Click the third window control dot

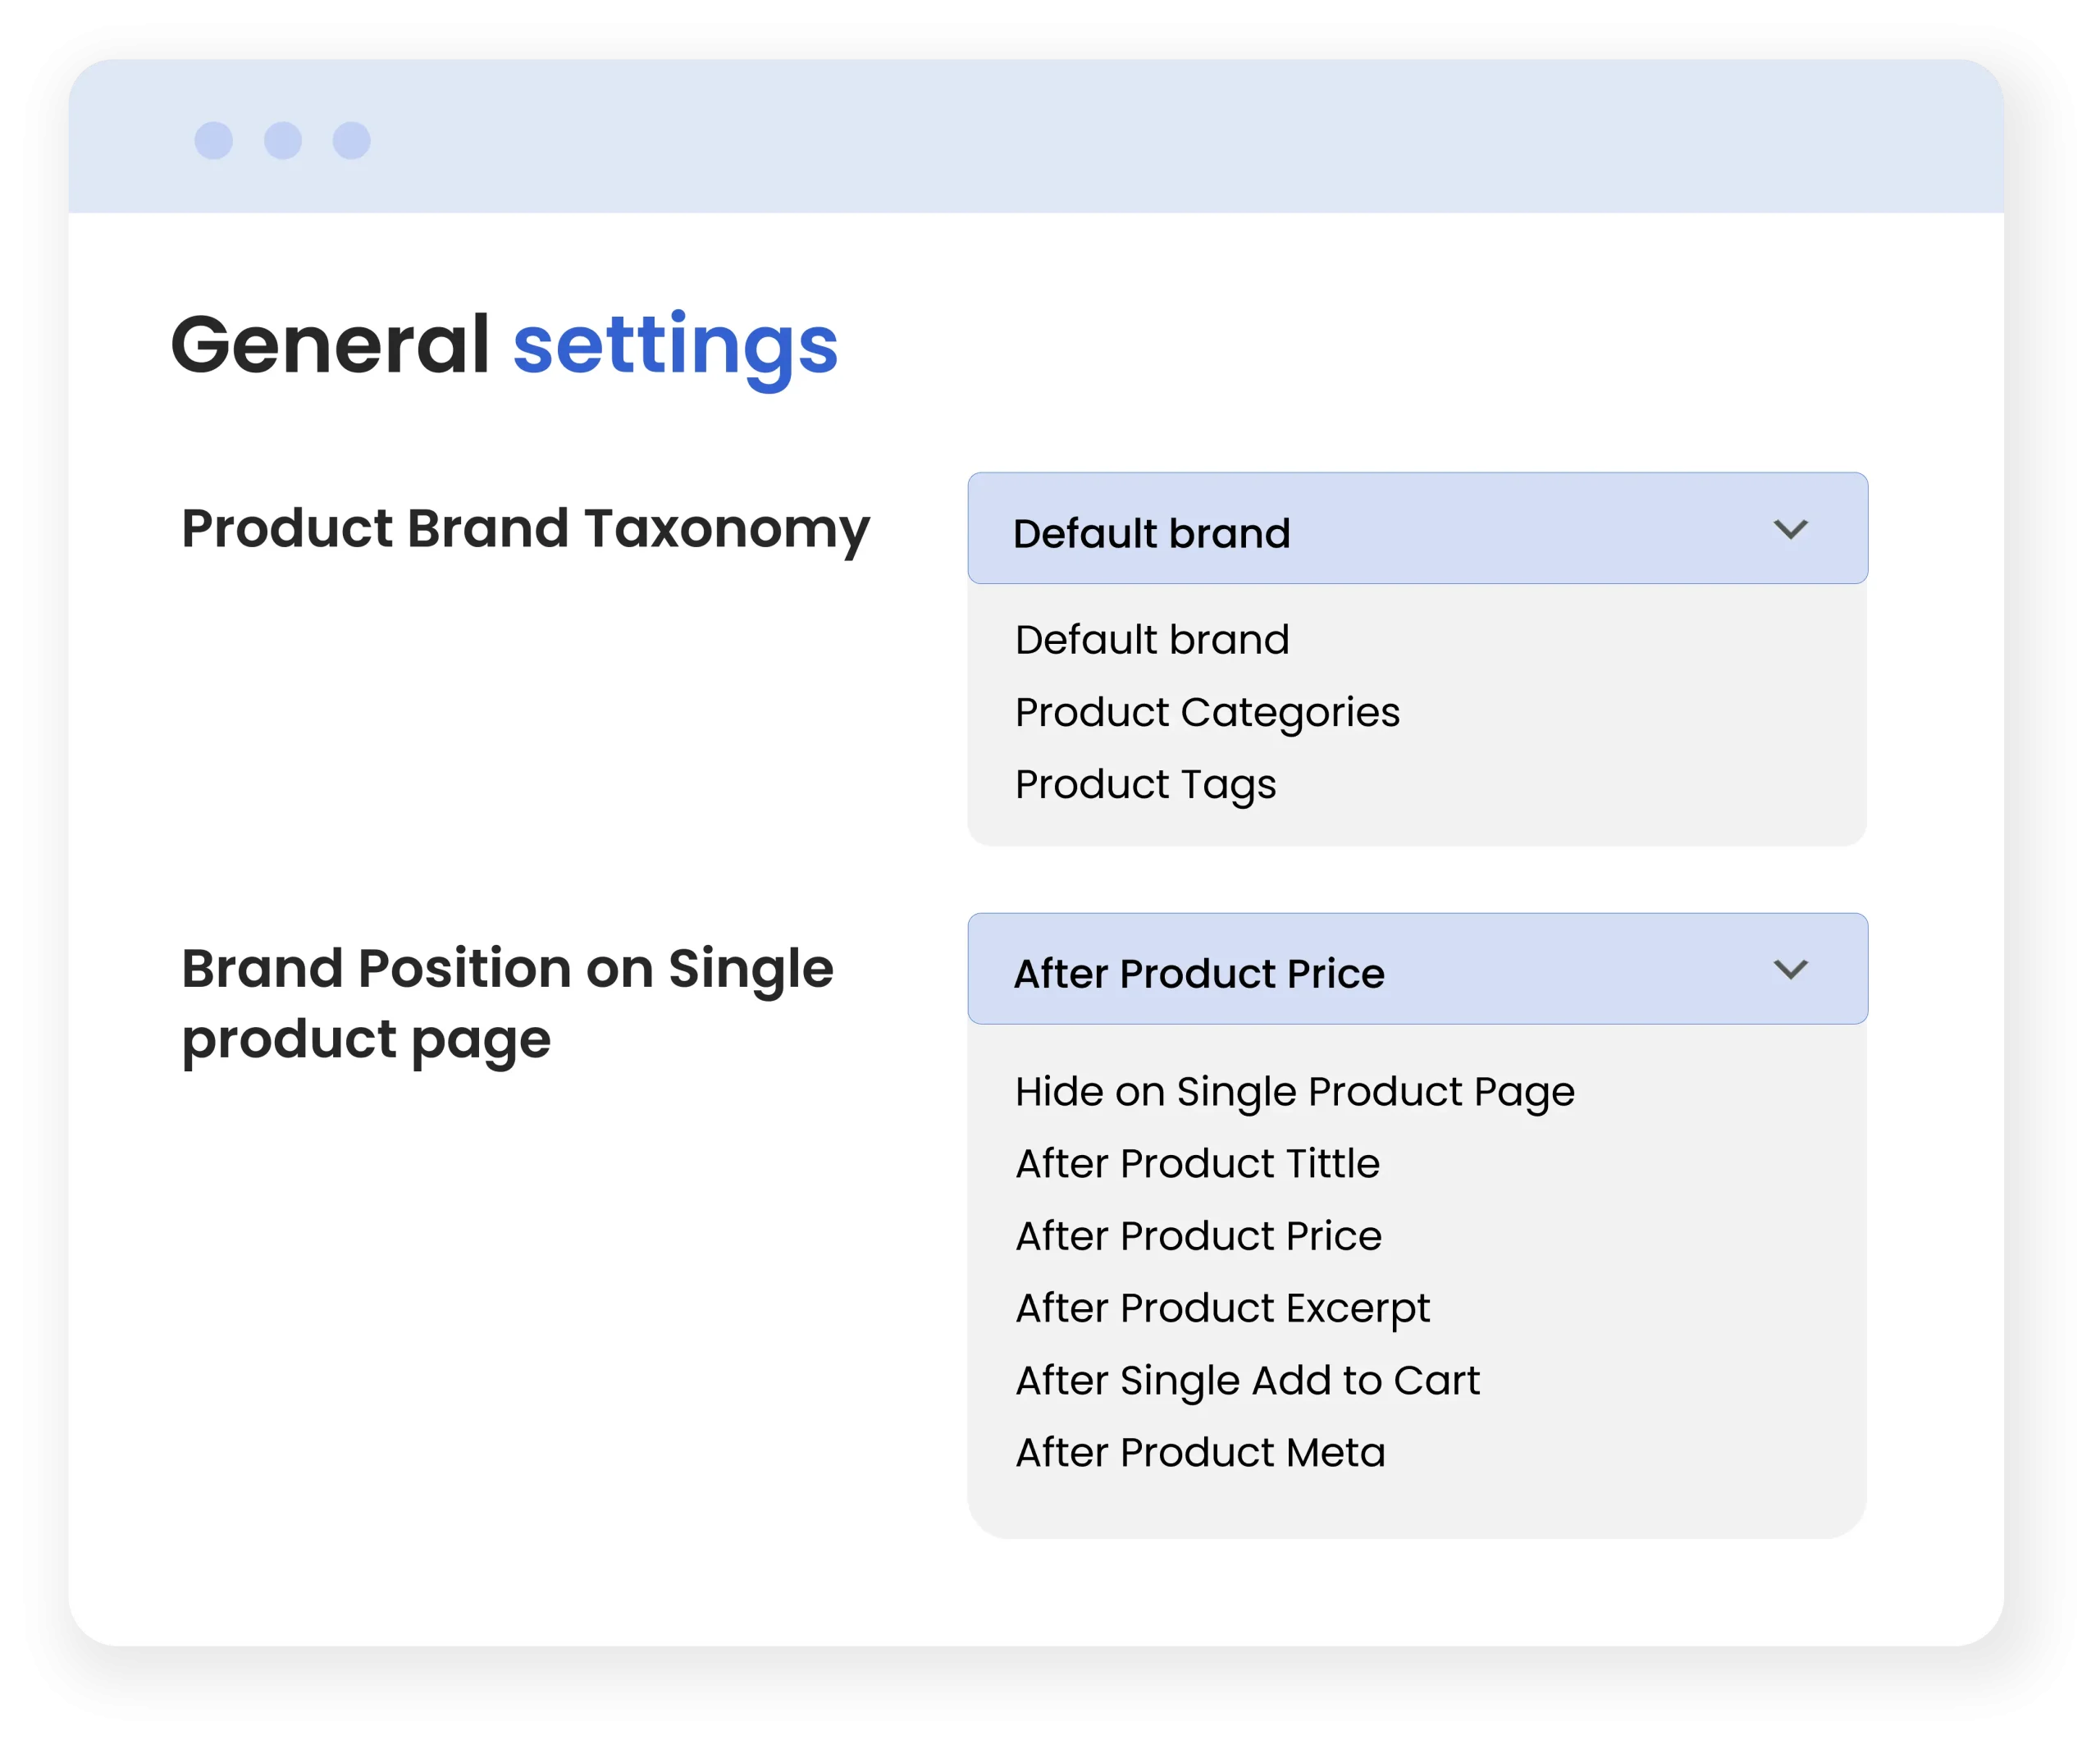click(351, 141)
